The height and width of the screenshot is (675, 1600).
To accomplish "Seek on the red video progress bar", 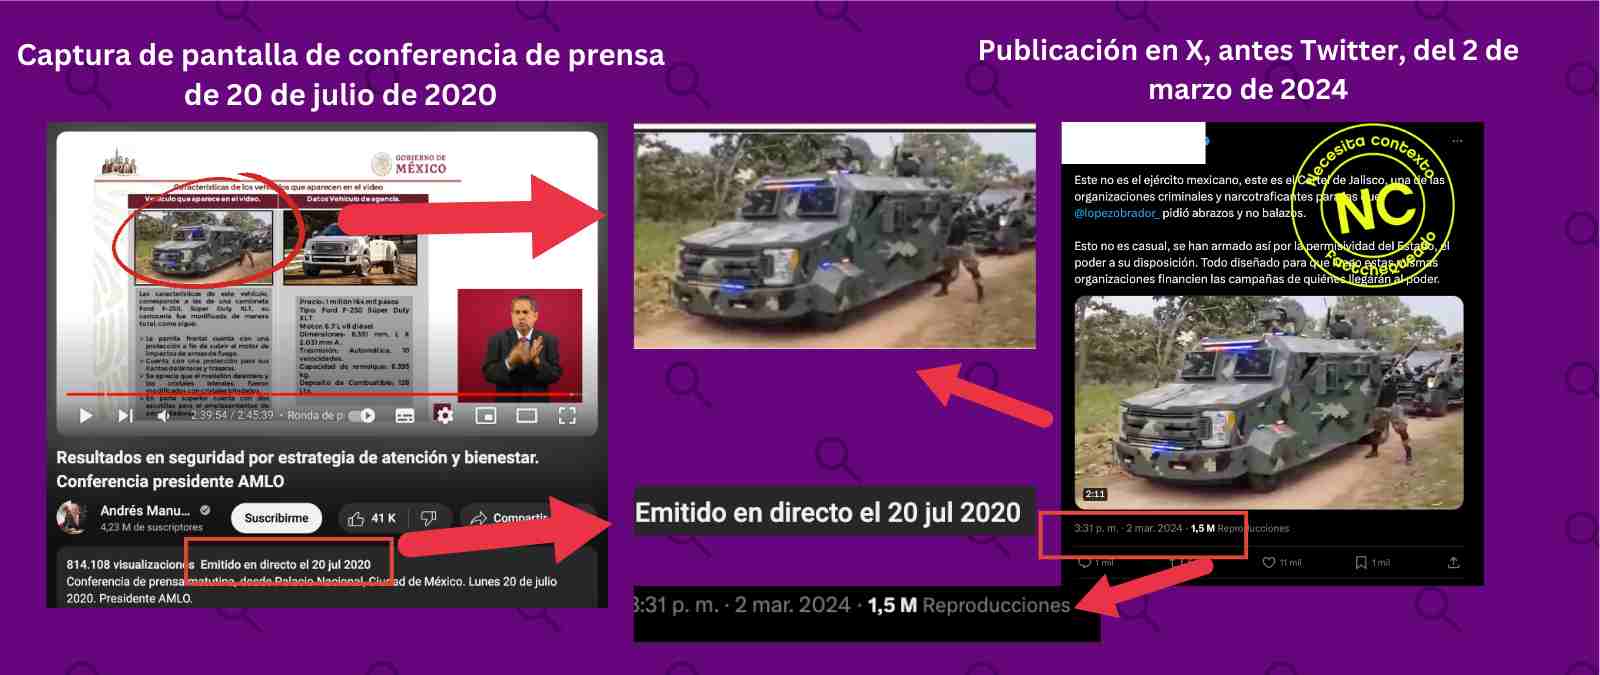I will click(325, 395).
